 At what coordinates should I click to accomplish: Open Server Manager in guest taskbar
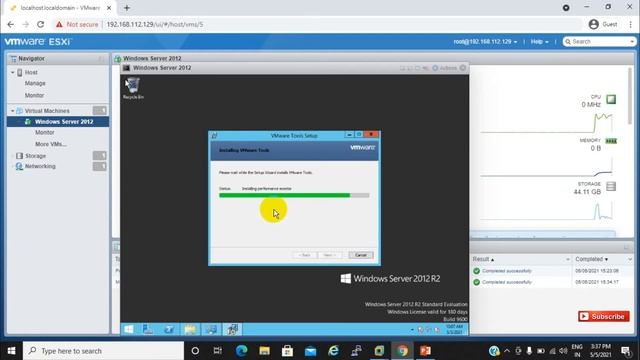(x=148, y=329)
